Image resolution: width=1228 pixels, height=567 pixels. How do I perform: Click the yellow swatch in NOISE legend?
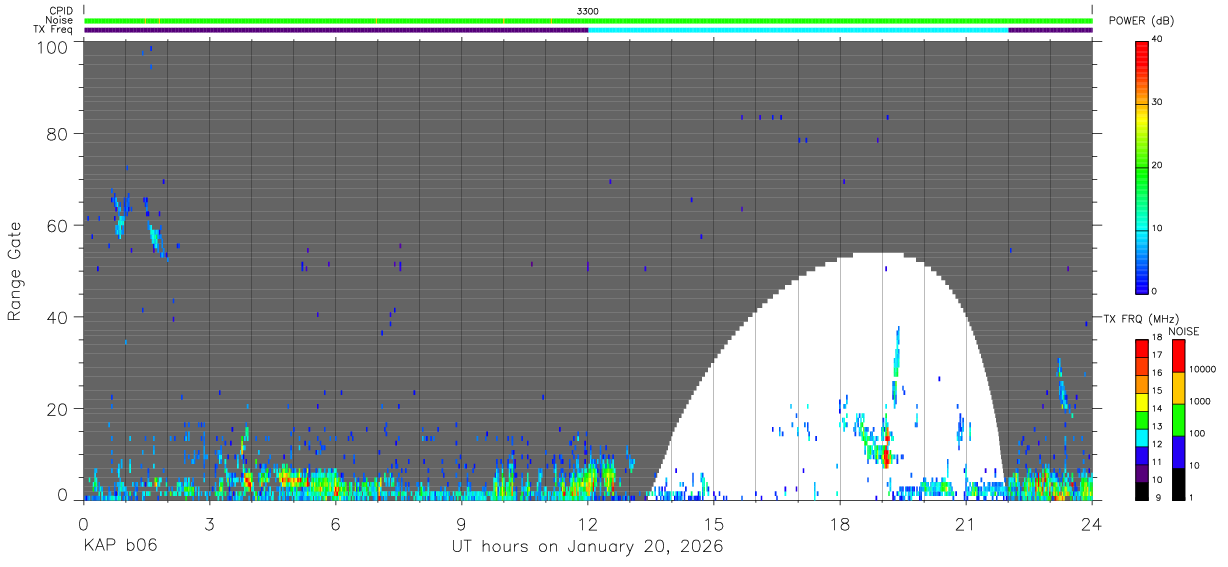(x=1178, y=388)
